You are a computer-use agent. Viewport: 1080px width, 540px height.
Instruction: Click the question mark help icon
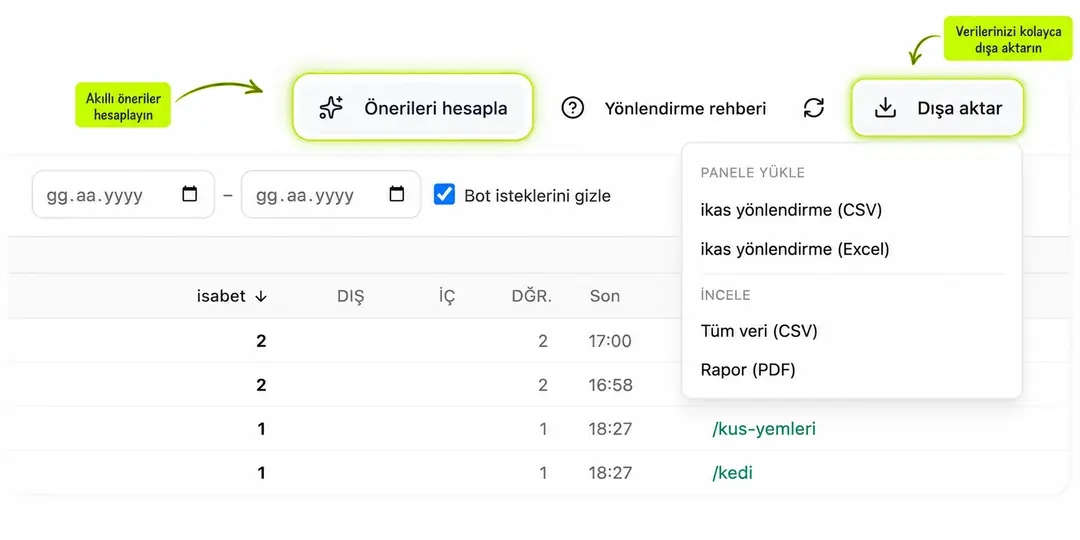tap(572, 108)
